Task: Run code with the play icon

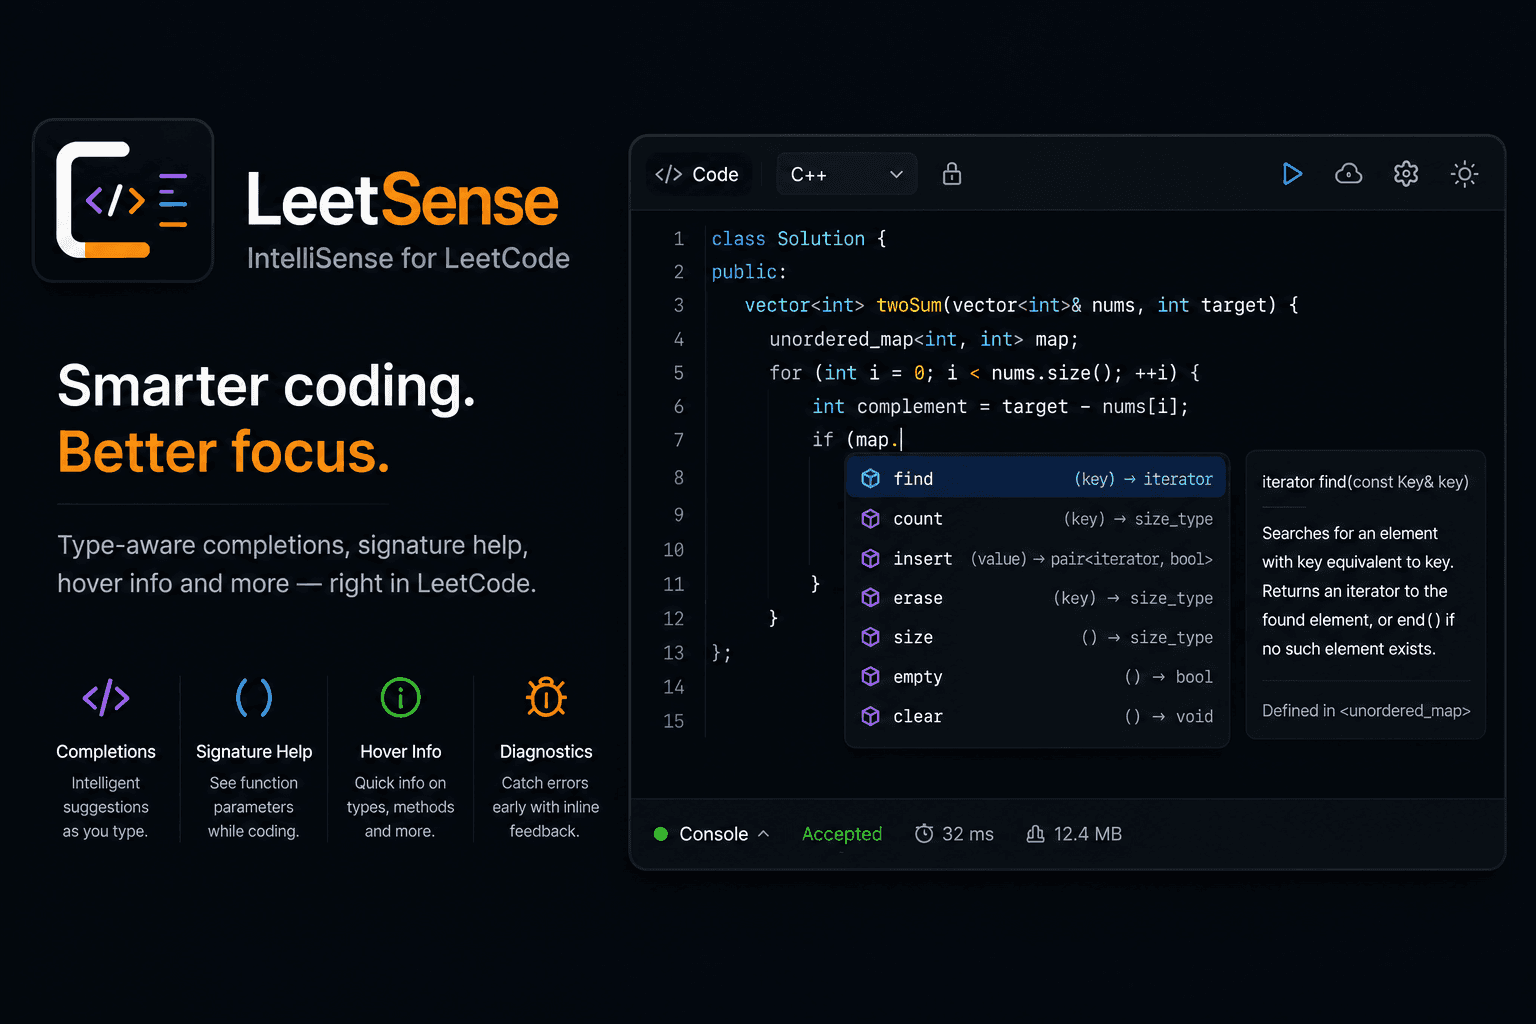Action: click(1292, 174)
